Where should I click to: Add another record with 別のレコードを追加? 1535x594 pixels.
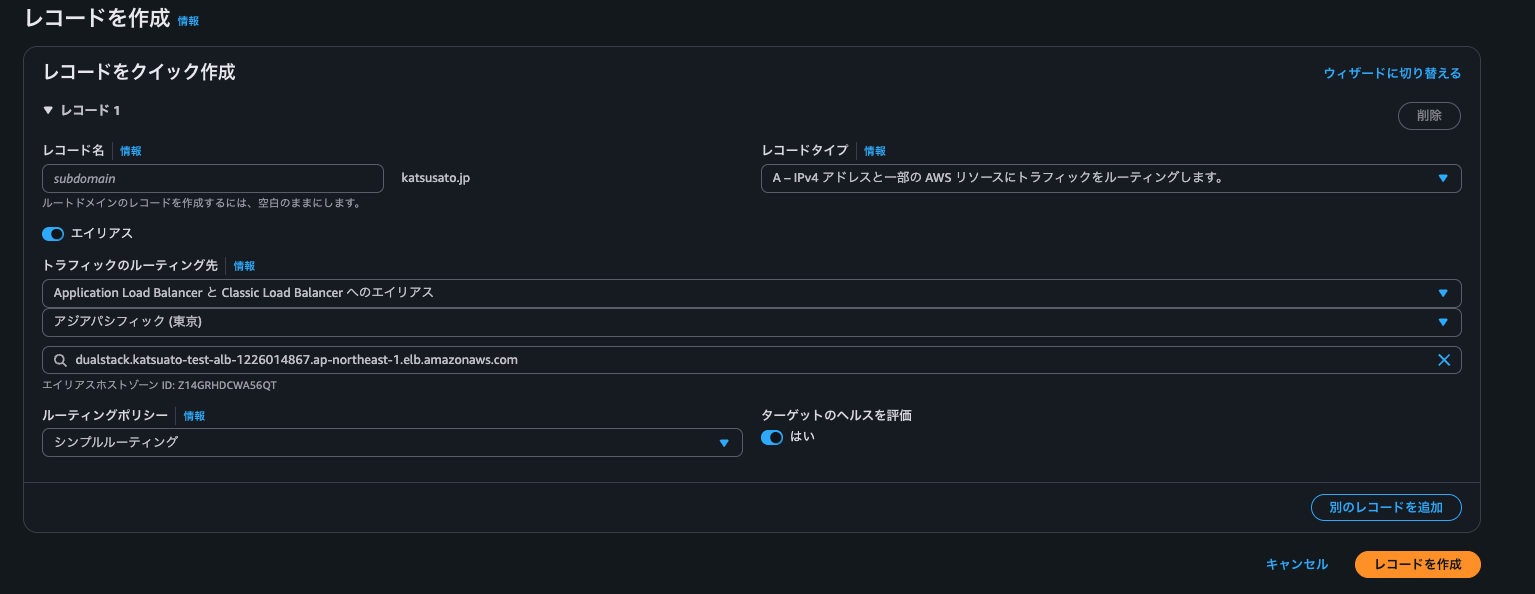(x=1385, y=507)
